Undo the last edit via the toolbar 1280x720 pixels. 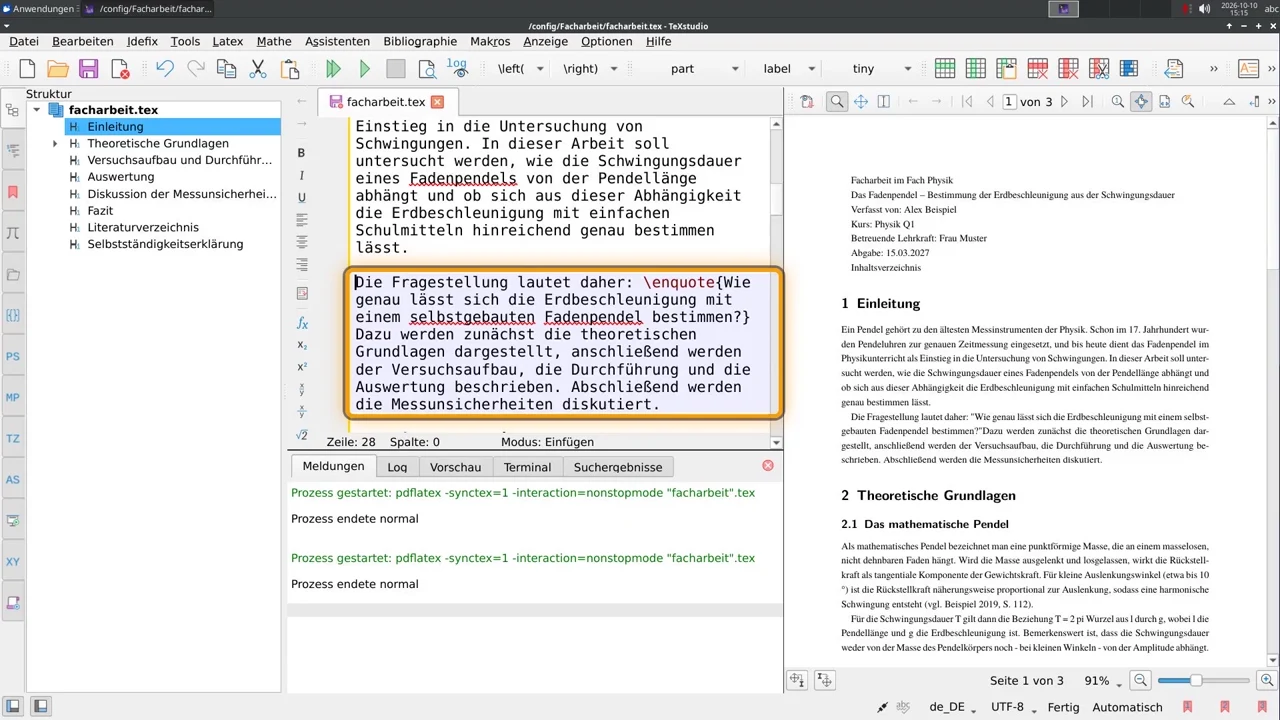click(x=165, y=69)
